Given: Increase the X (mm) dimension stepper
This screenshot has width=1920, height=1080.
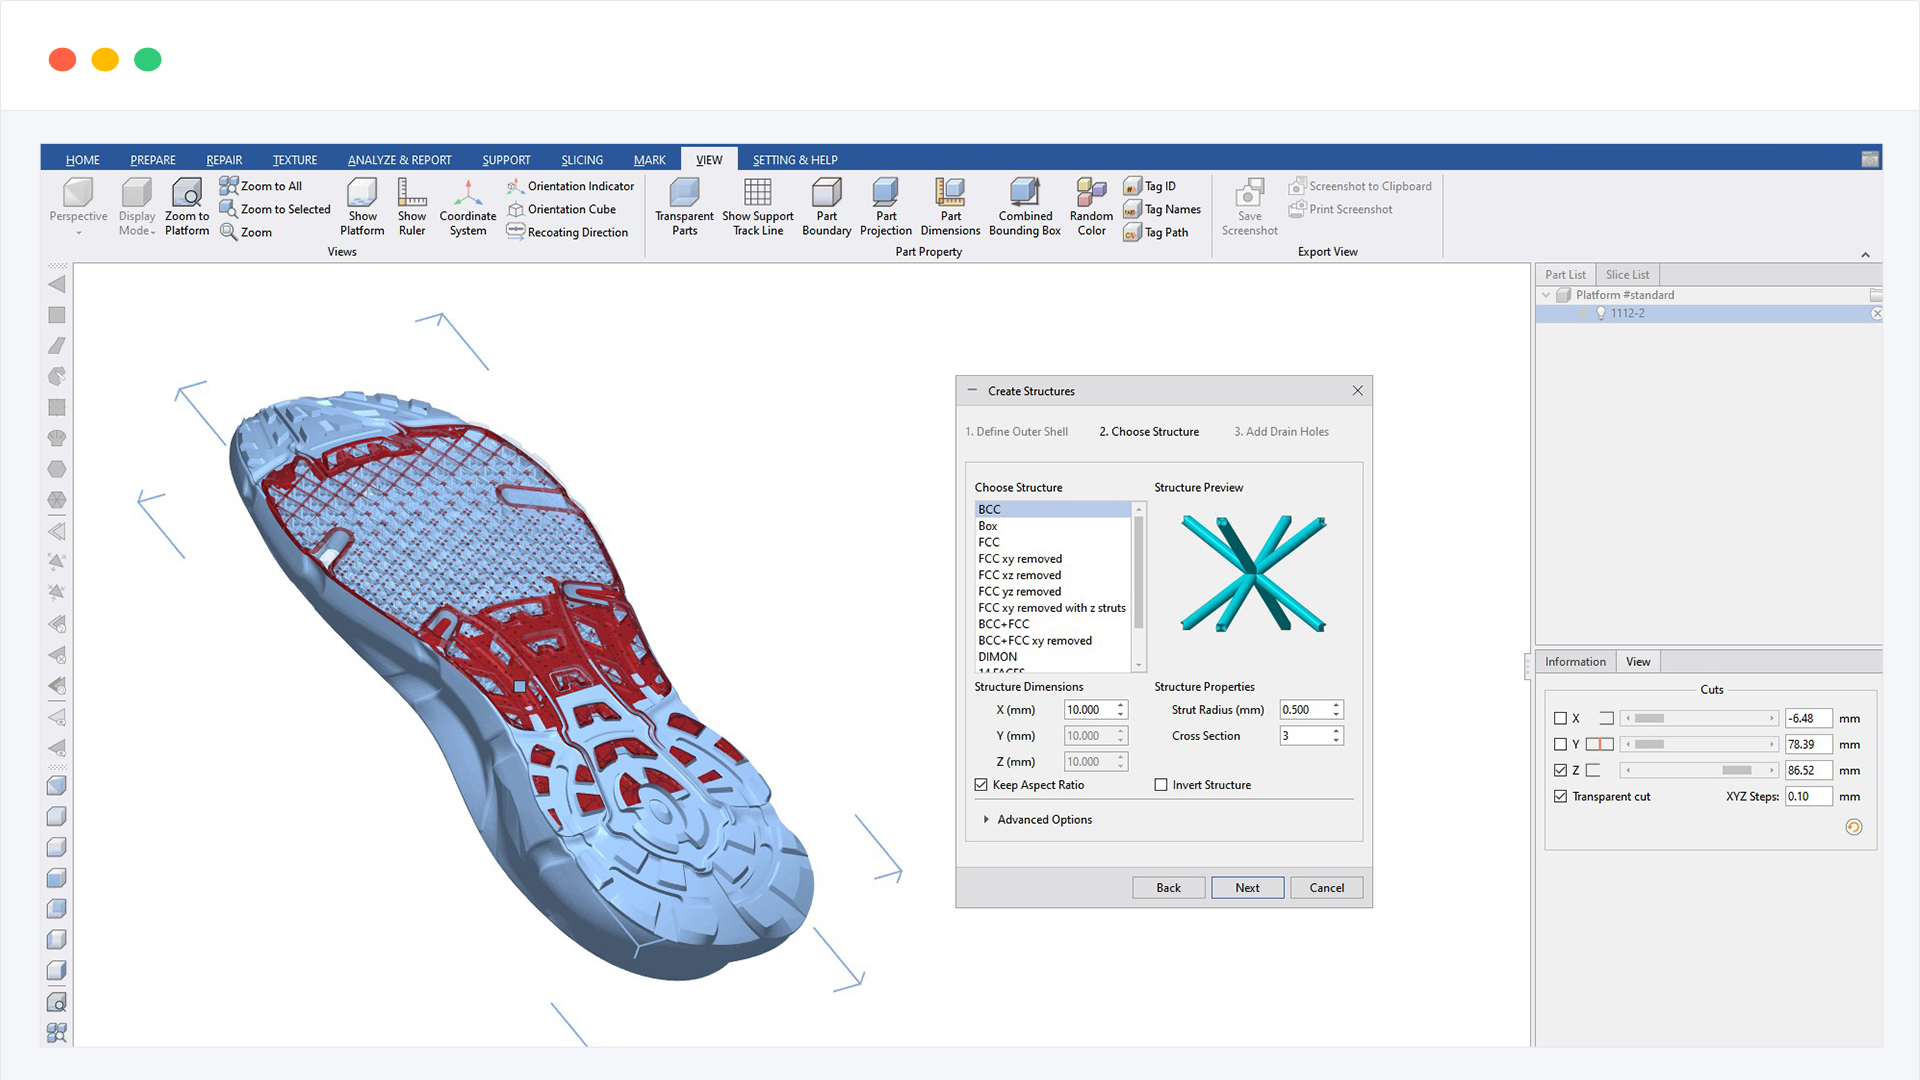Looking at the screenshot, I should (x=1121, y=705).
